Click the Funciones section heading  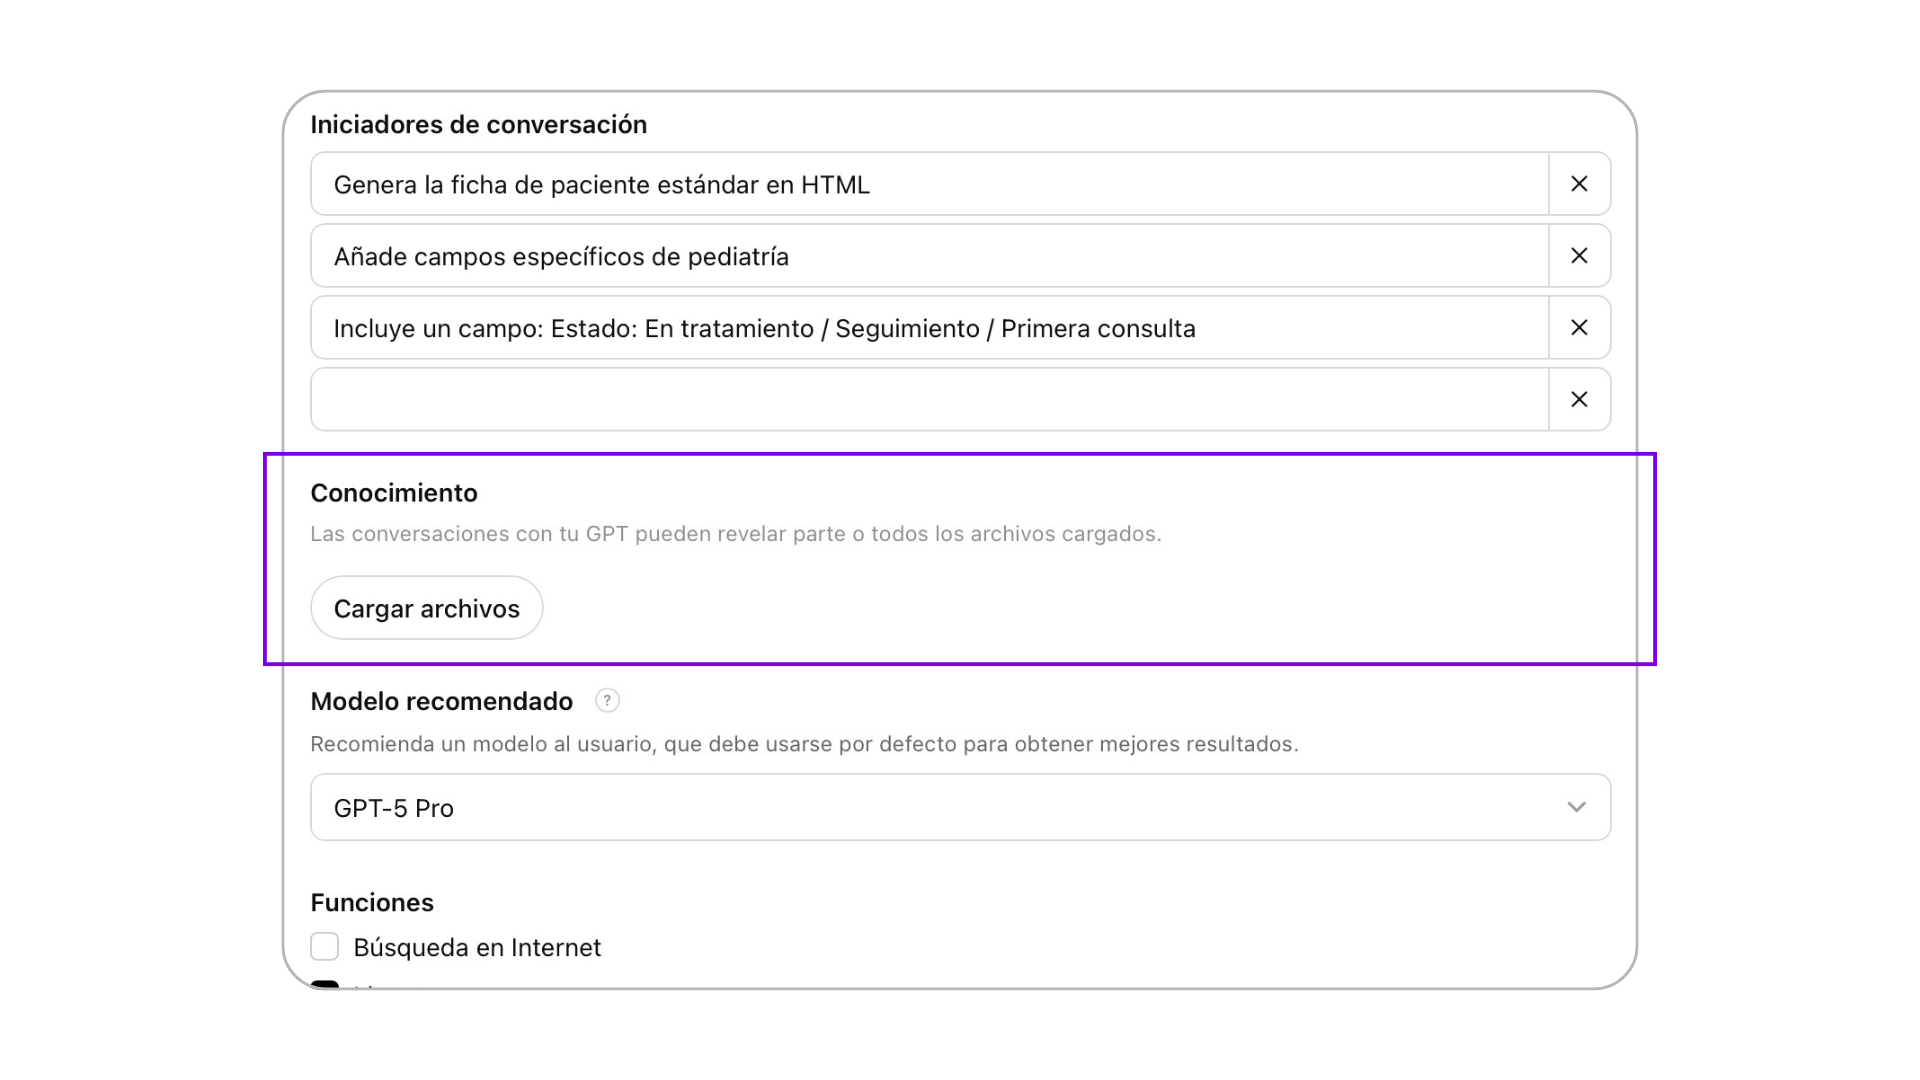tap(372, 903)
